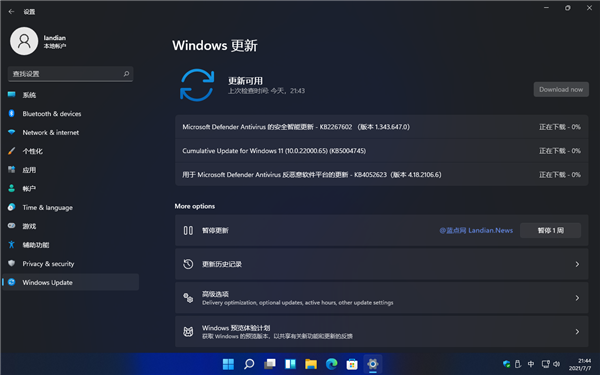The height and width of the screenshot is (375, 600).
Task: Click the Windows Security tray icon
Action: [507, 364]
